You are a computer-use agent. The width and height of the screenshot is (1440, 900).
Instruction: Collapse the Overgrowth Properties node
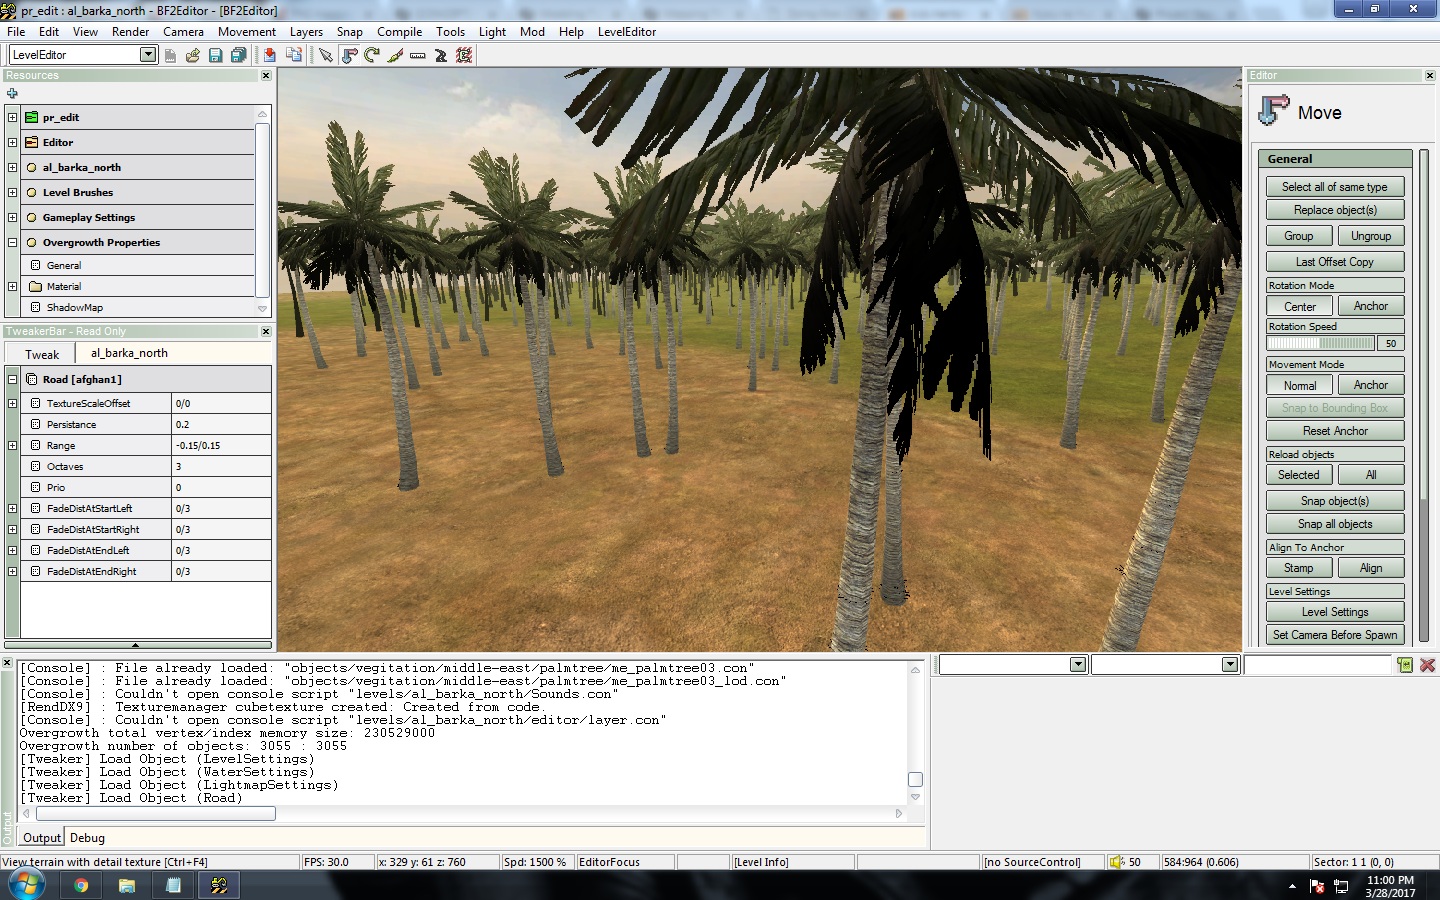click(x=12, y=242)
